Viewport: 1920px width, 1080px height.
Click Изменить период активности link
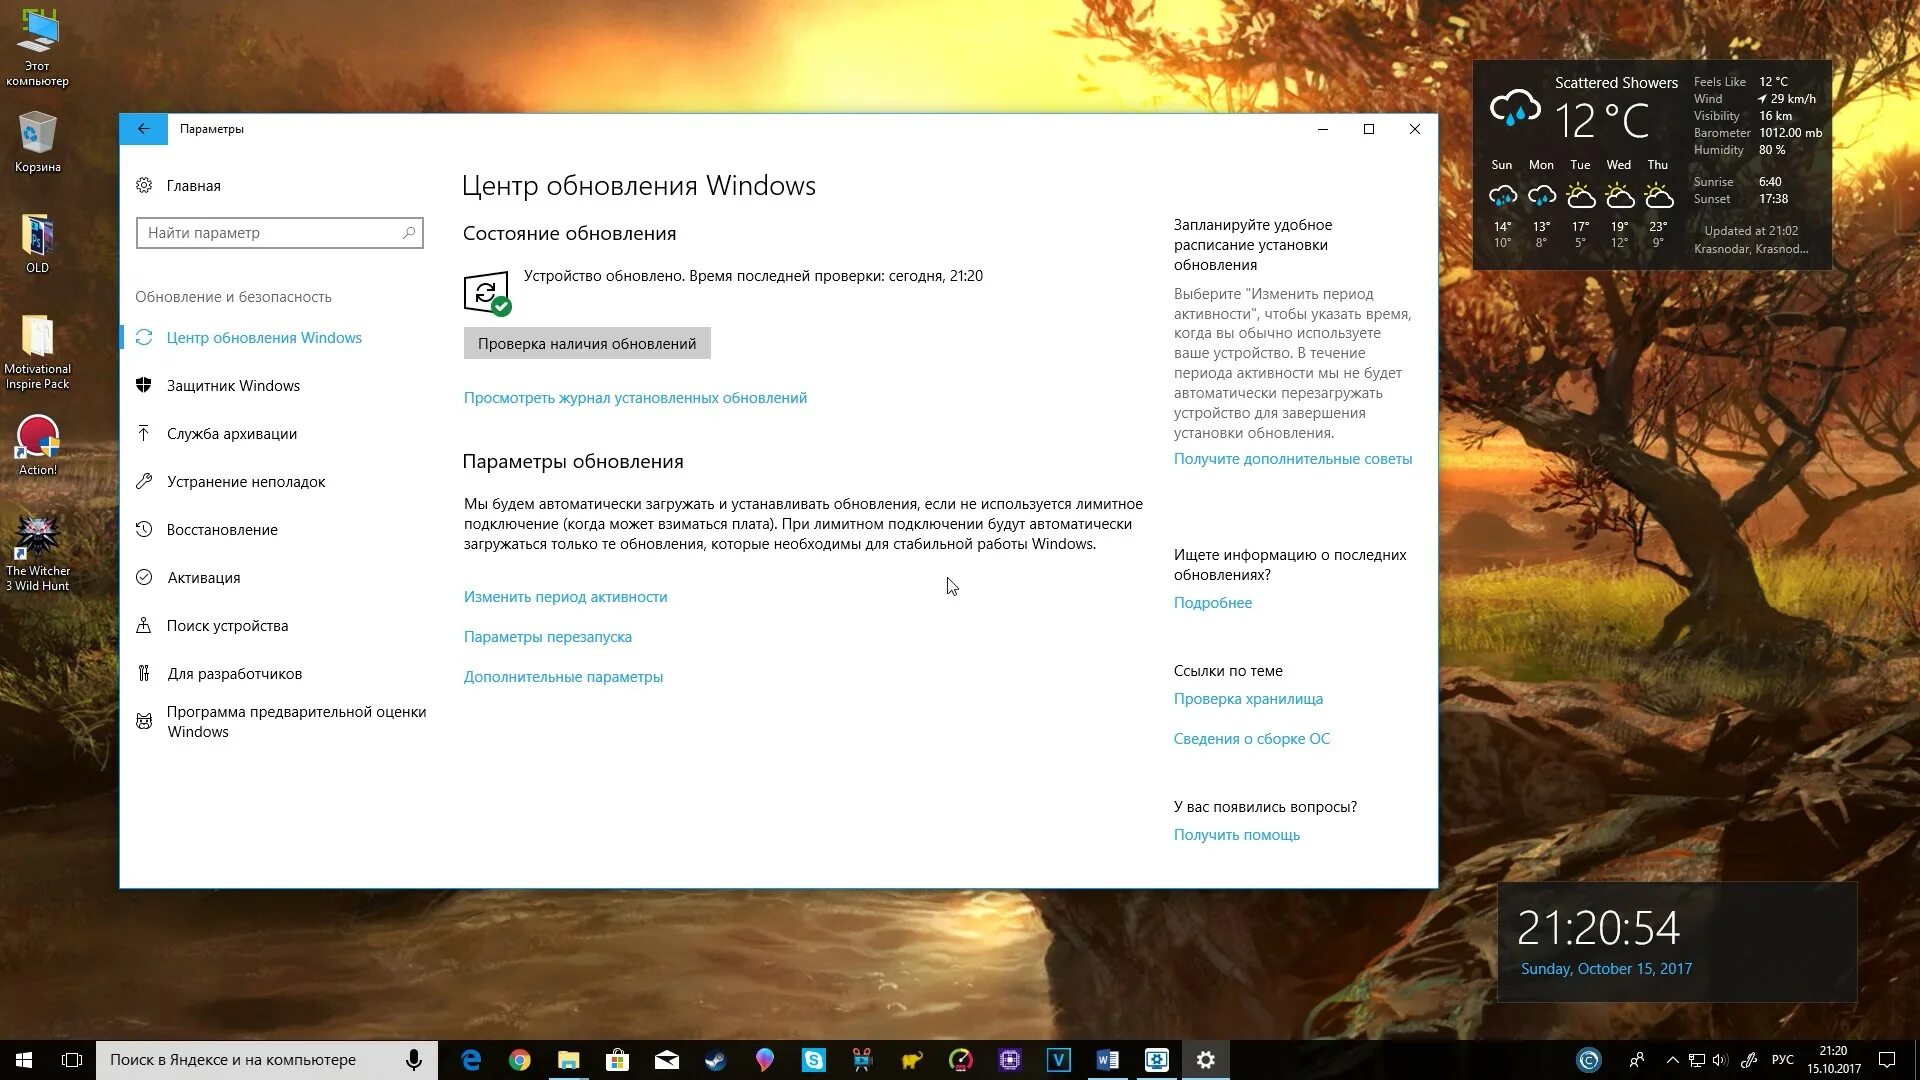565,597
